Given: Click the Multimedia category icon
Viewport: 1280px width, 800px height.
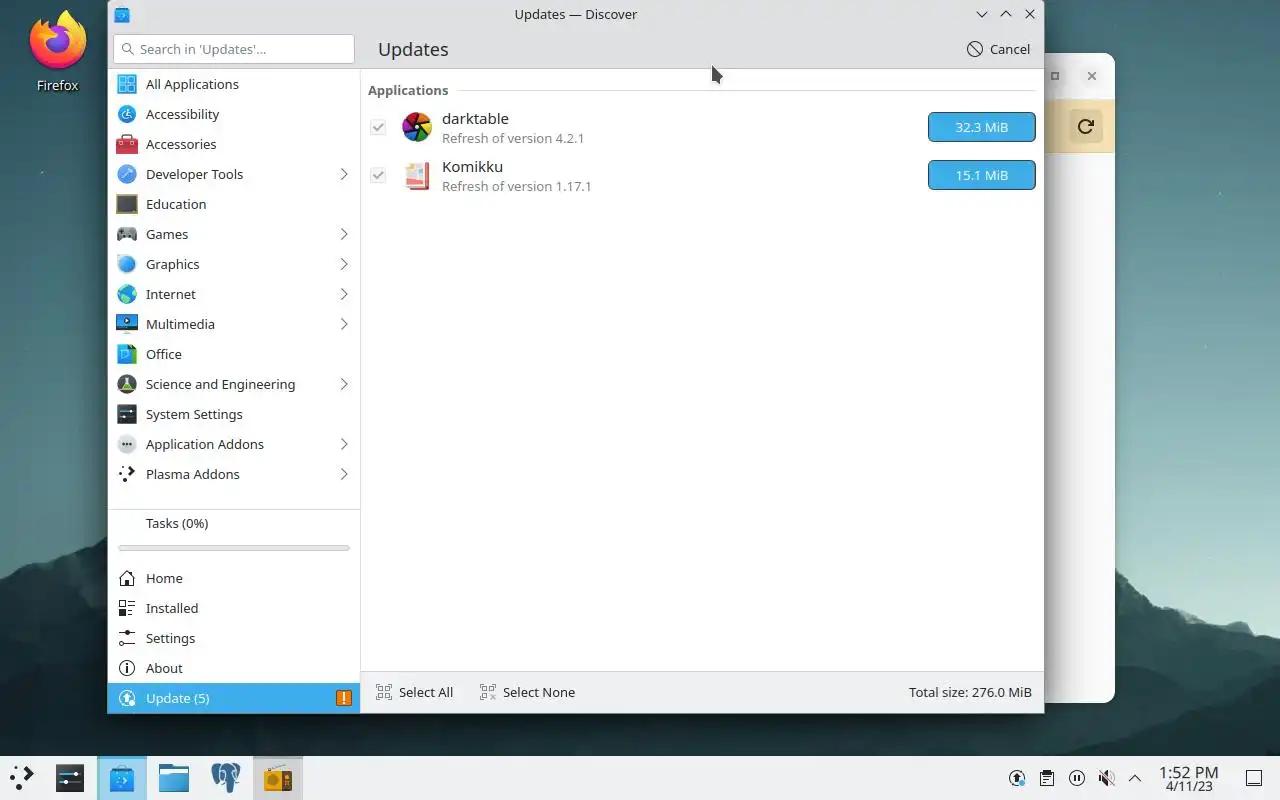Looking at the screenshot, I should pyautogui.click(x=127, y=324).
